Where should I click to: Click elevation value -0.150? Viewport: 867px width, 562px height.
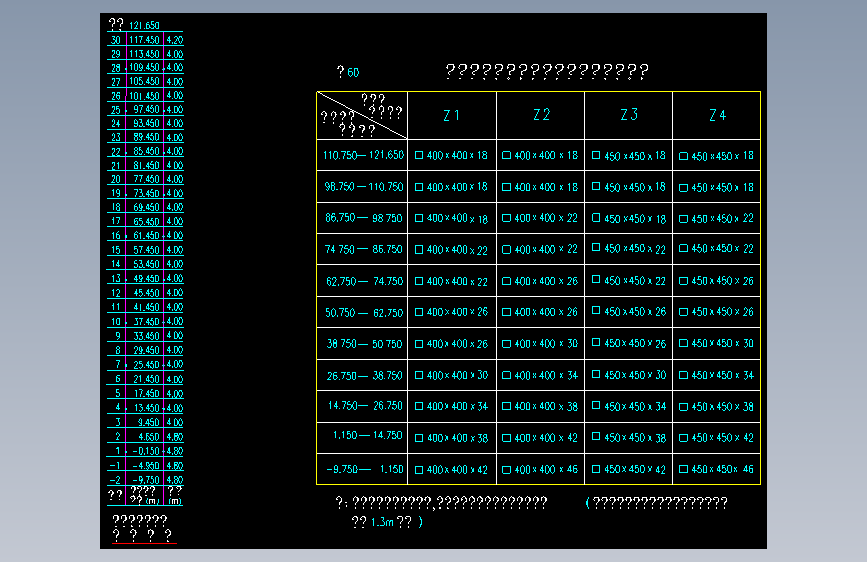[146, 451]
